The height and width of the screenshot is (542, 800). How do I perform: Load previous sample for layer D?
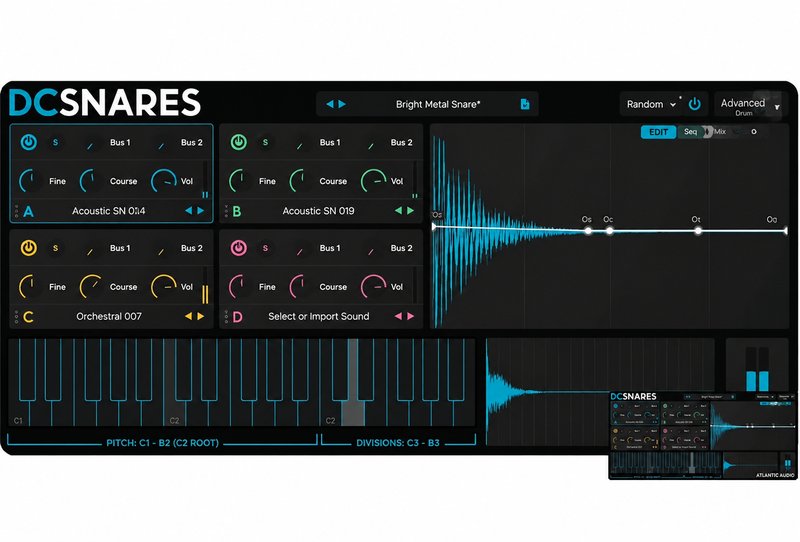(398, 316)
